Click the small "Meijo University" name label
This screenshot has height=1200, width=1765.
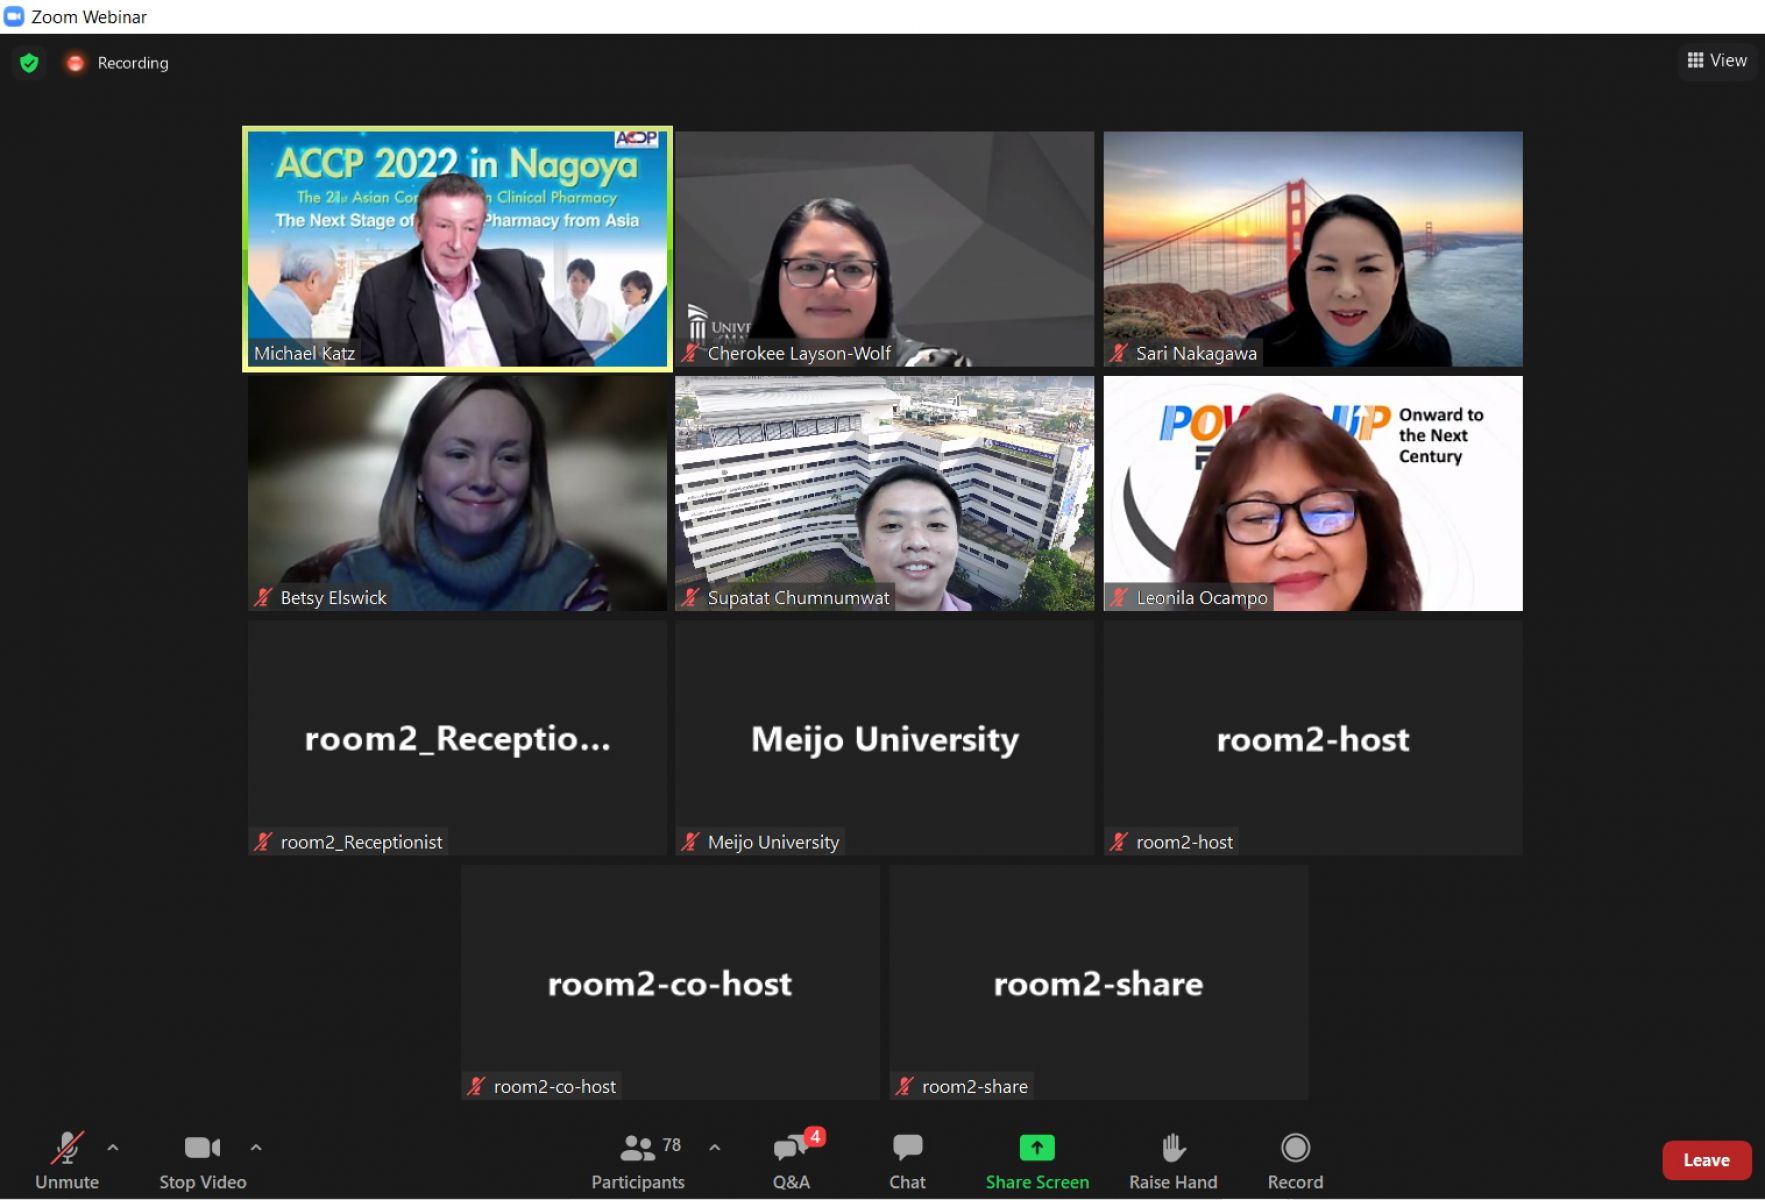point(773,842)
